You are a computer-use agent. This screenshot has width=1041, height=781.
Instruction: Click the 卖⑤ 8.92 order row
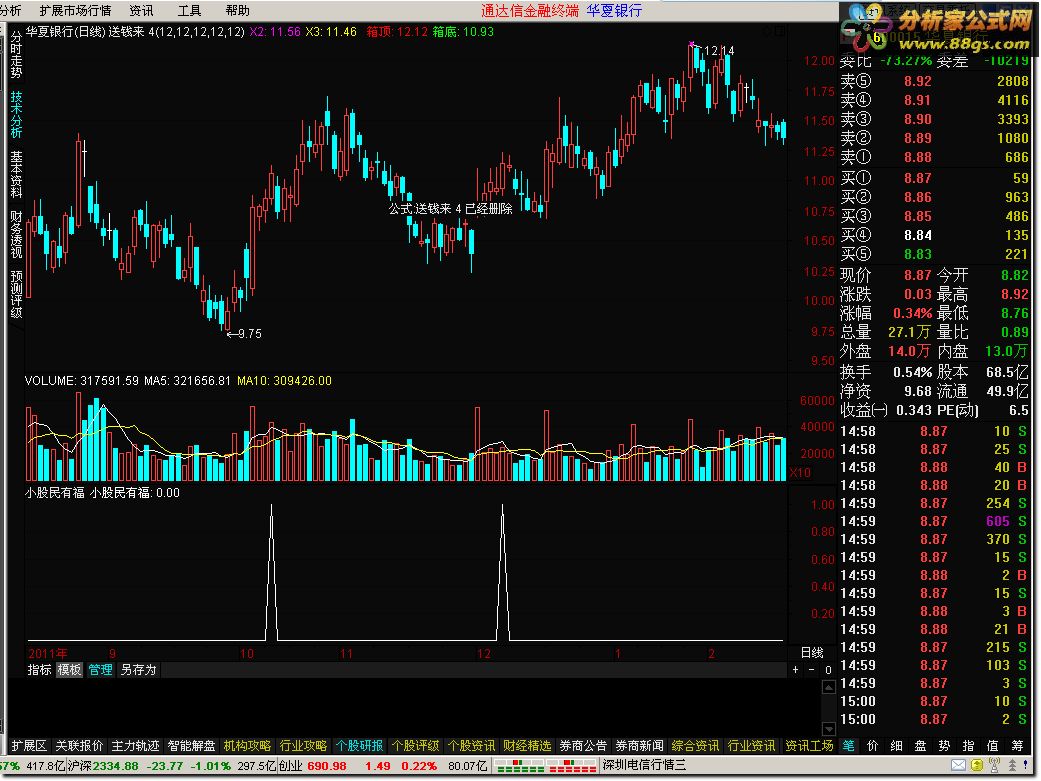click(x=935, y=81)
